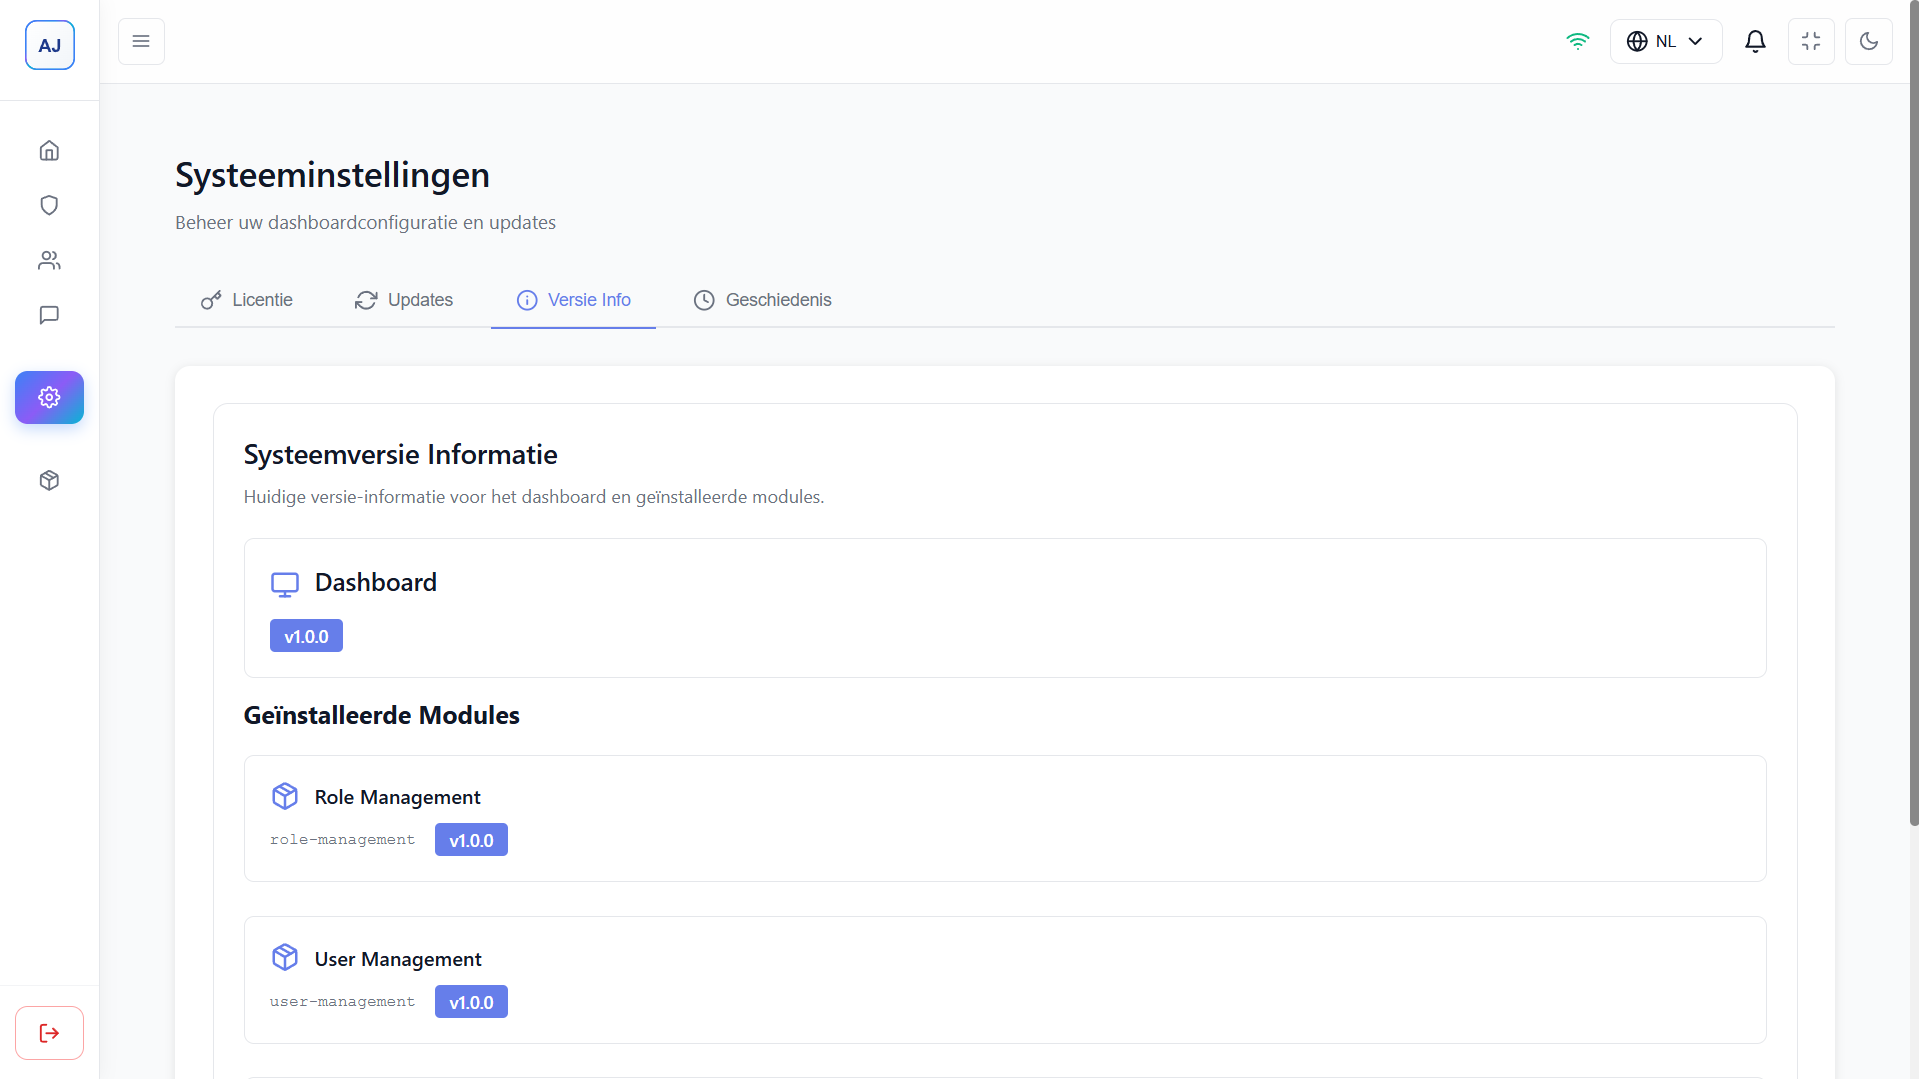The width and height of the screenshot is (1919, 1079).
Task: Switch to the Licentie tab
Action: 246,300
